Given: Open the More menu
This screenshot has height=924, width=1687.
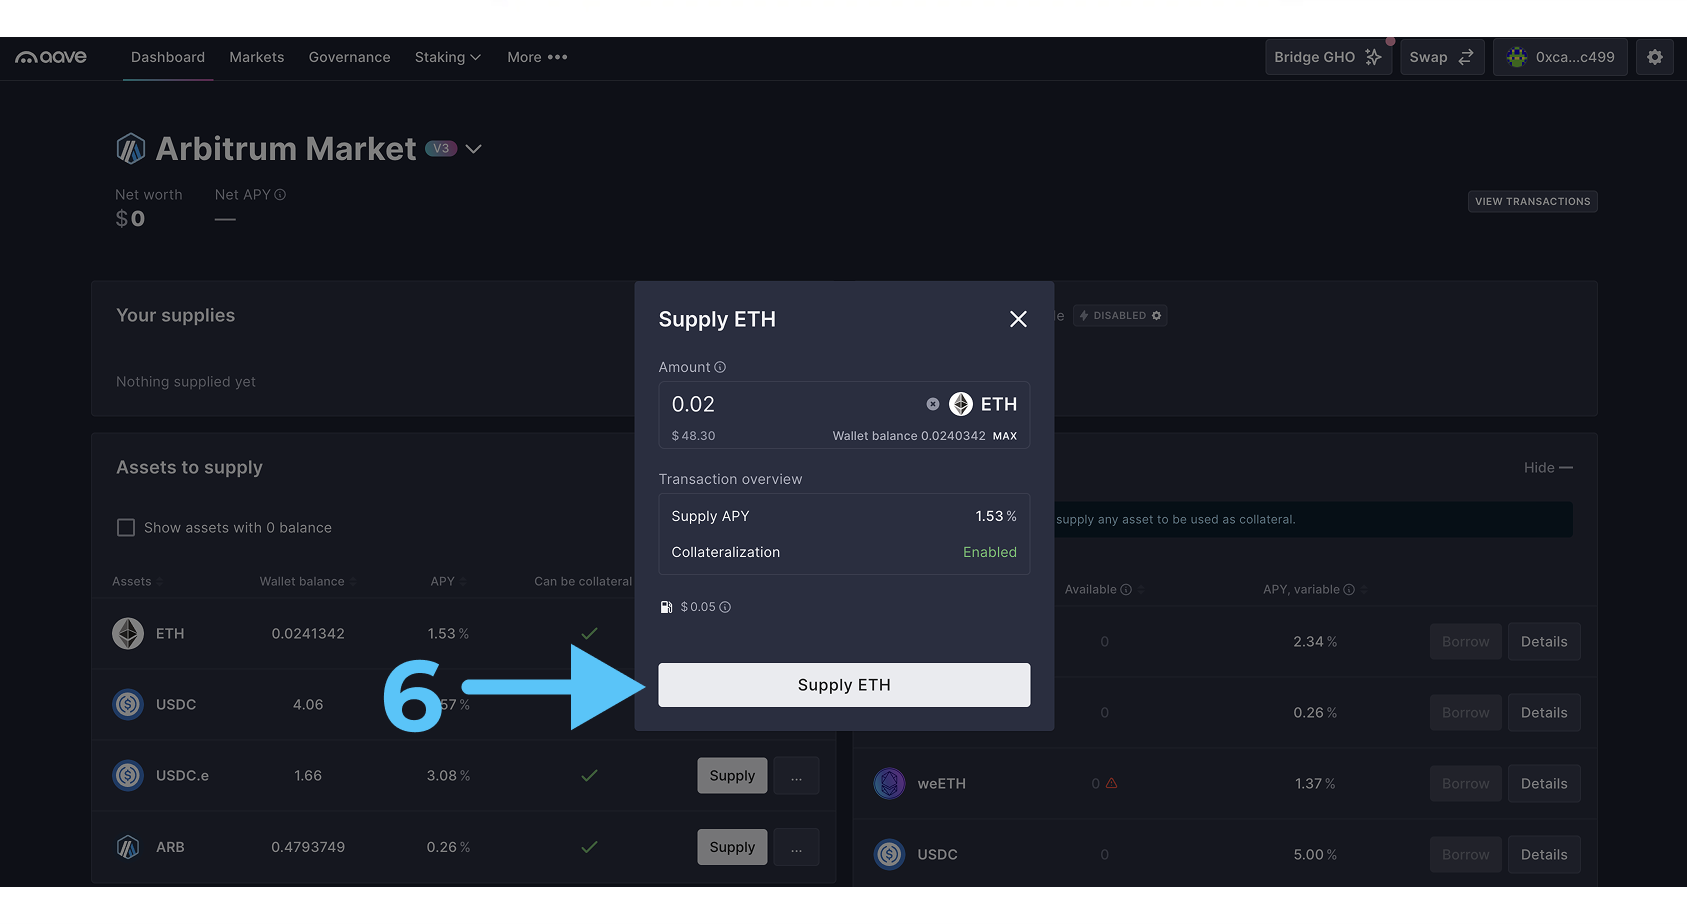Looking at the screenshot, I should [537, 58].
